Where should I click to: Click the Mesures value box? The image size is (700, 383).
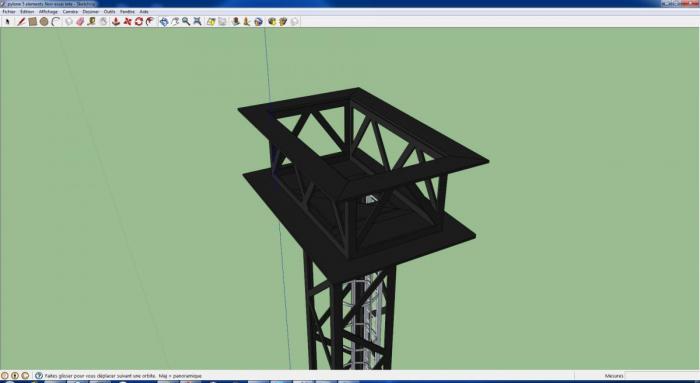point(661,376)
